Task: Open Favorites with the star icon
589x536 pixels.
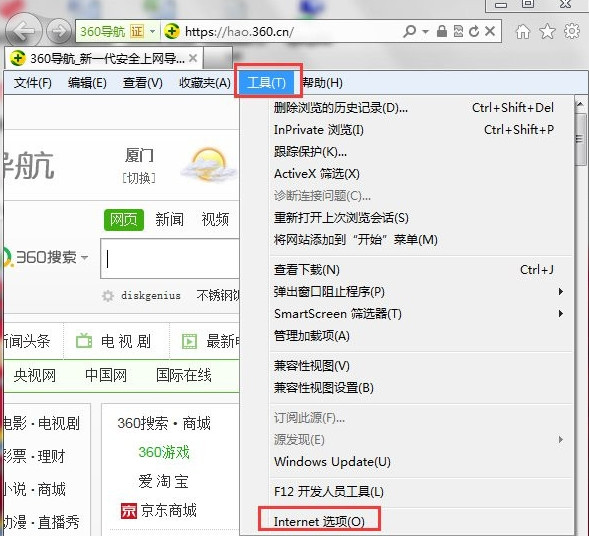Action: point(547,31)
